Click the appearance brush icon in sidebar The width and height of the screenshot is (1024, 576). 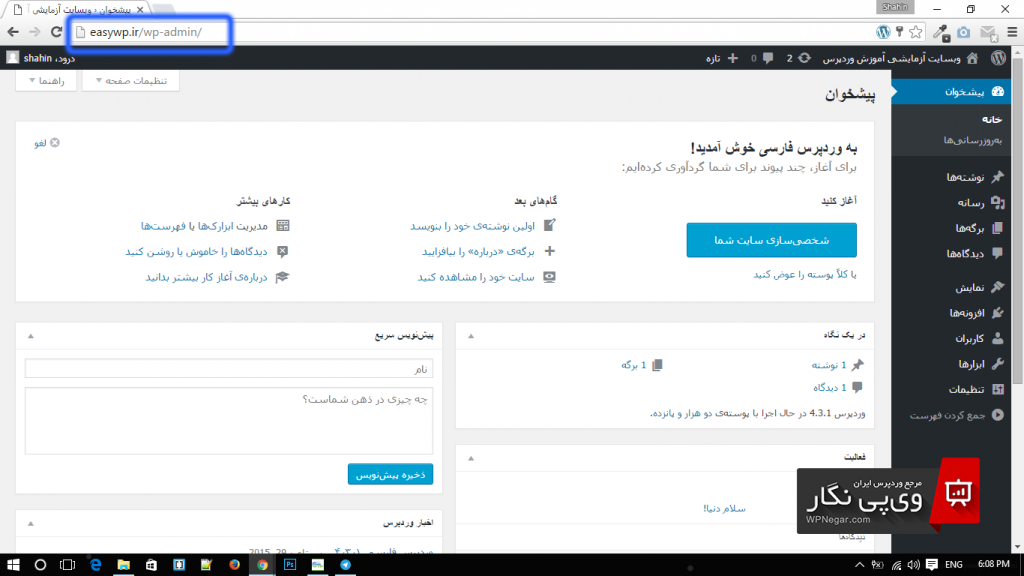(997, 287)
